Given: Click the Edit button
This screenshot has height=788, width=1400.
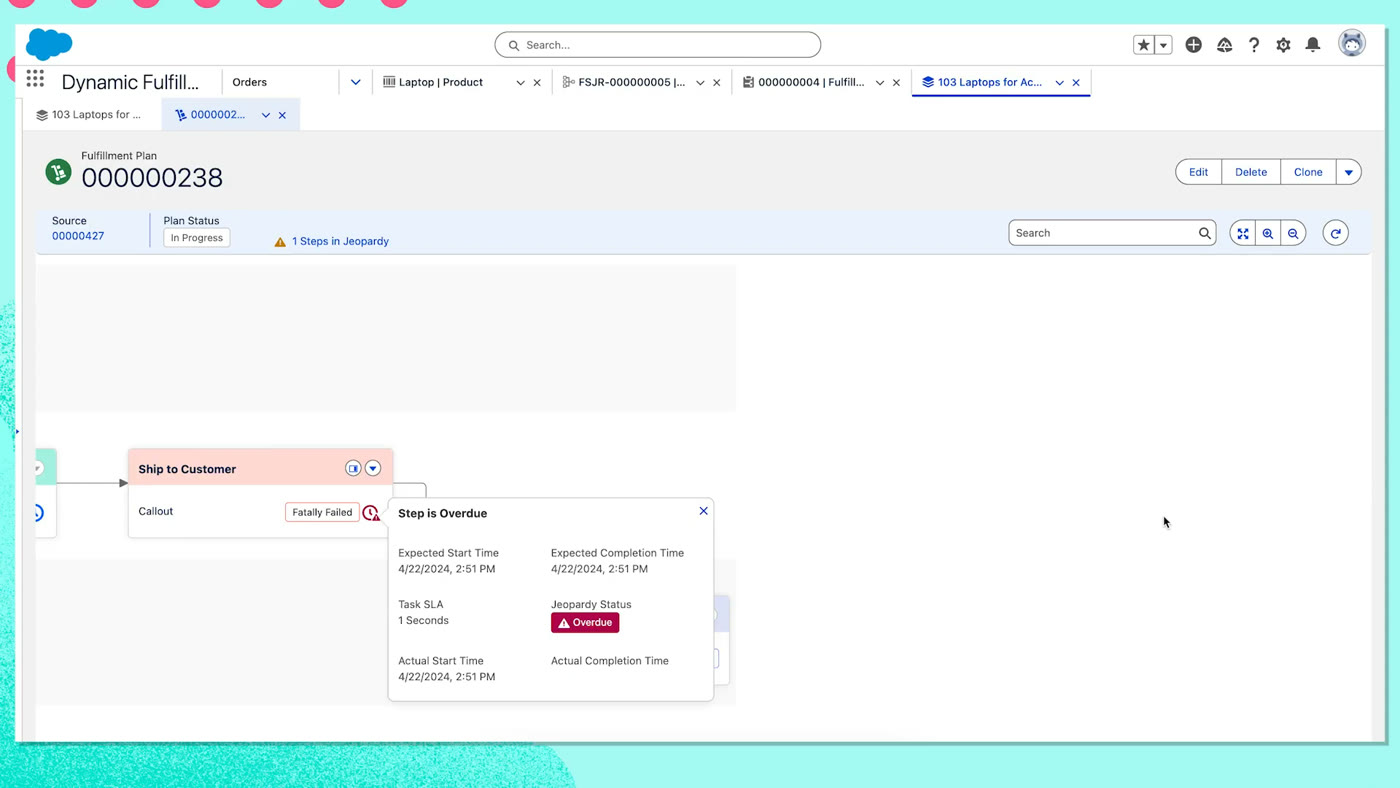Looking at the screenshot, I should (x=1198, y=172).
